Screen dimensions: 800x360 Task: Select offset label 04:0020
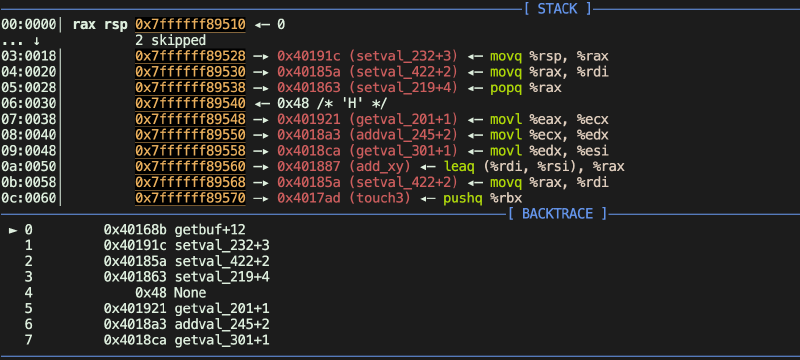pos(29,72)
